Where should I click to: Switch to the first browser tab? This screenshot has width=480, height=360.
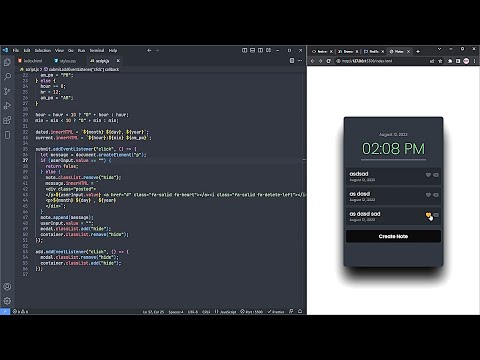[x=322, y=51]
